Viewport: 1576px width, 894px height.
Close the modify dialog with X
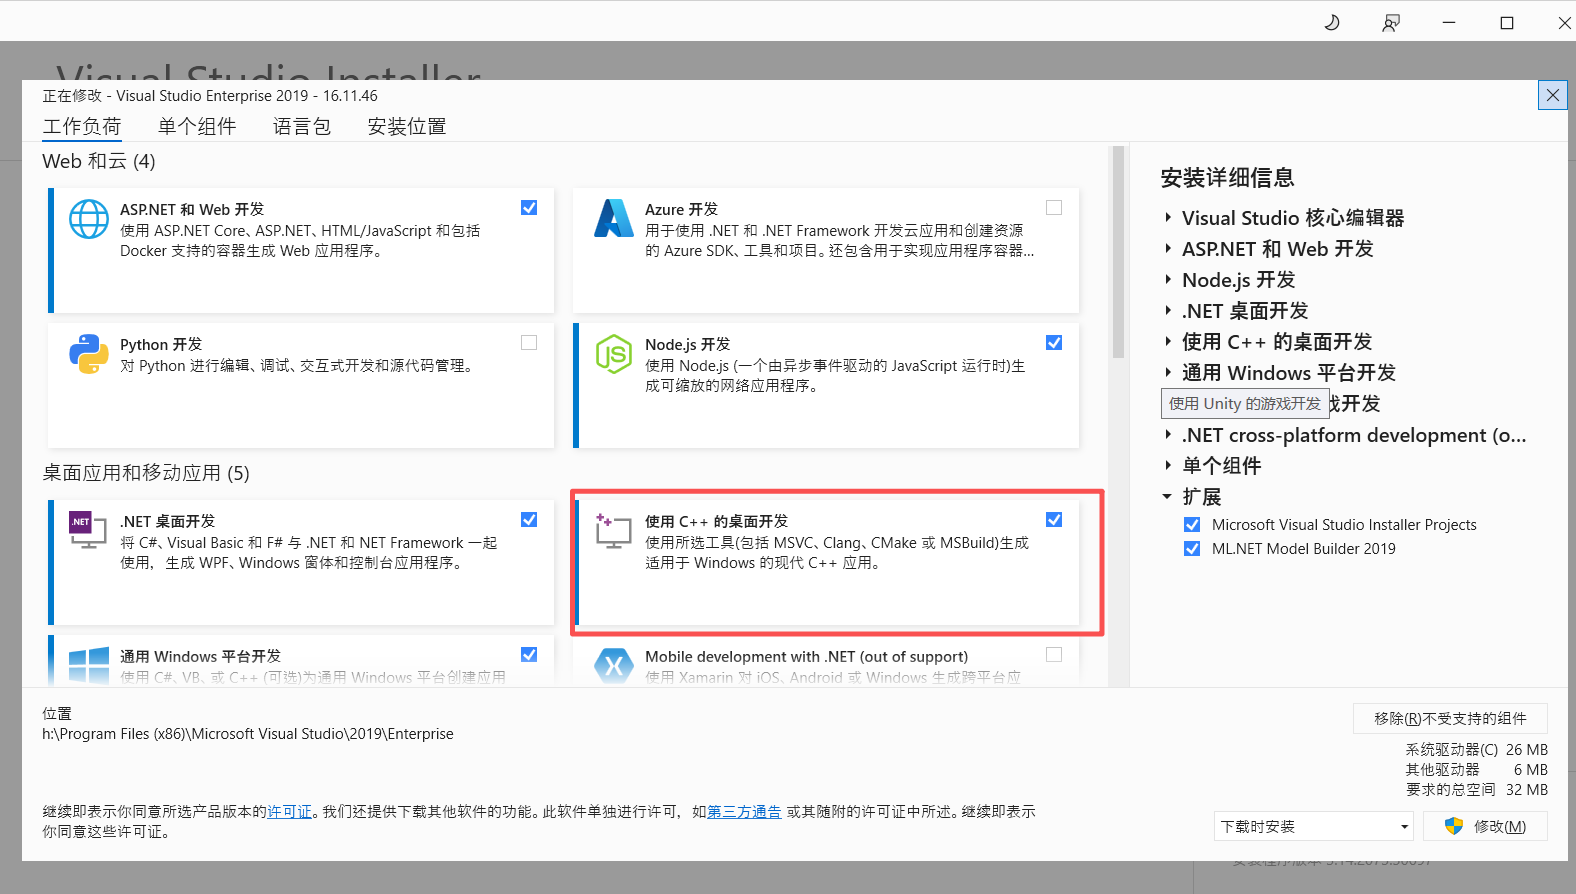(1552, 95)
